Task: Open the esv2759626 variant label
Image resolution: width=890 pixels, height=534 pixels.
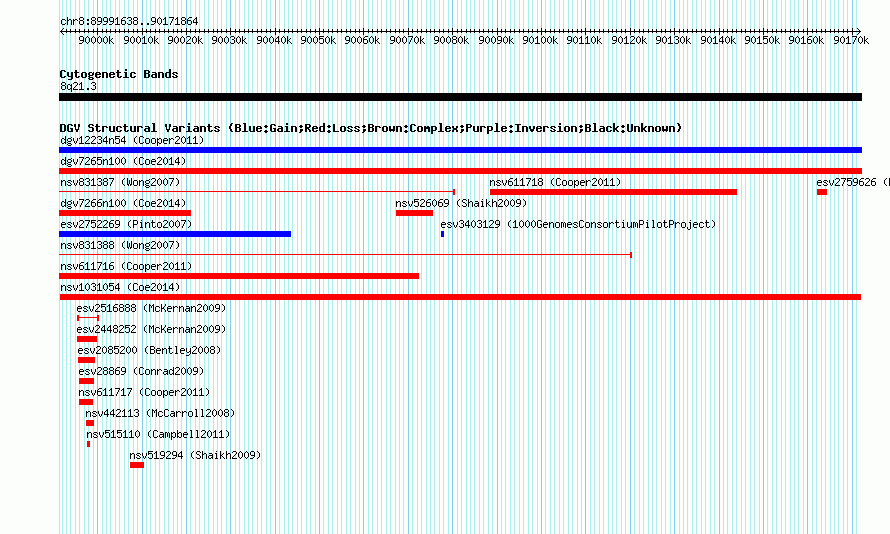Action: click(x=853, y=182)
